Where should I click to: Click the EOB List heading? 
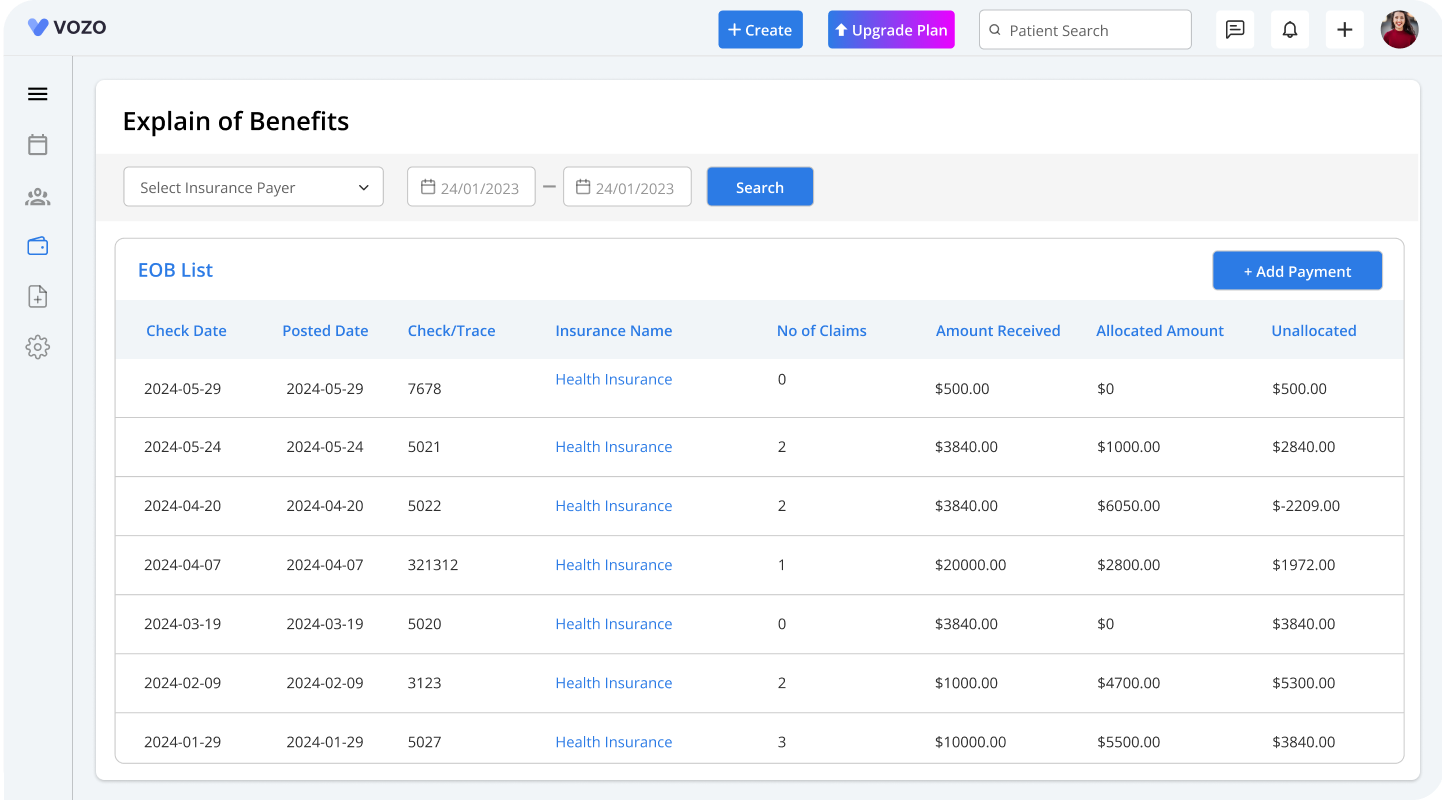[175, 270]
